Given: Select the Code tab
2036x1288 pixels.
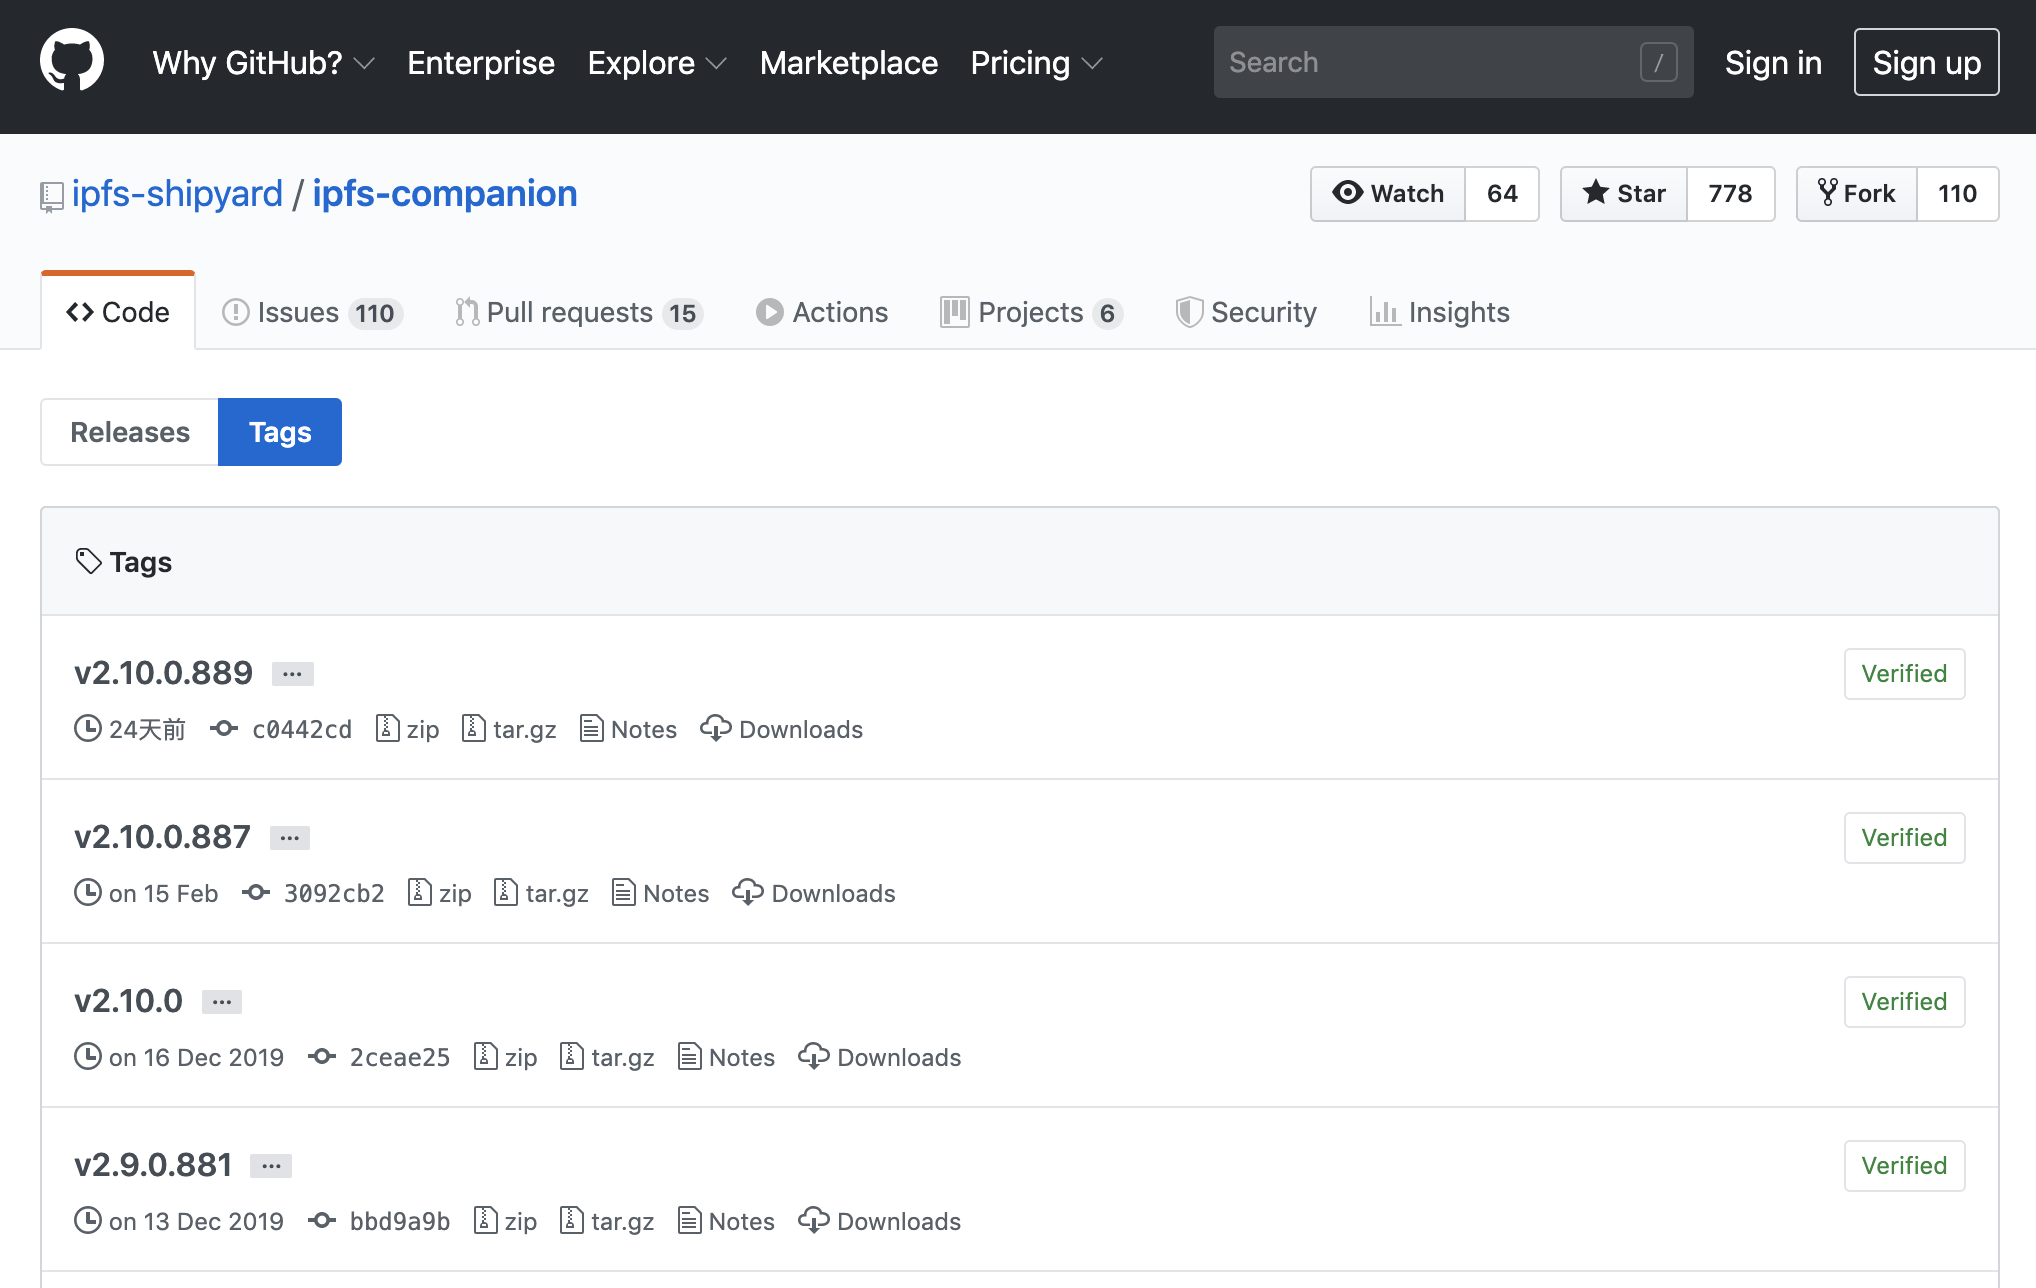Looking at the screenshot, I should click(118, 312).
